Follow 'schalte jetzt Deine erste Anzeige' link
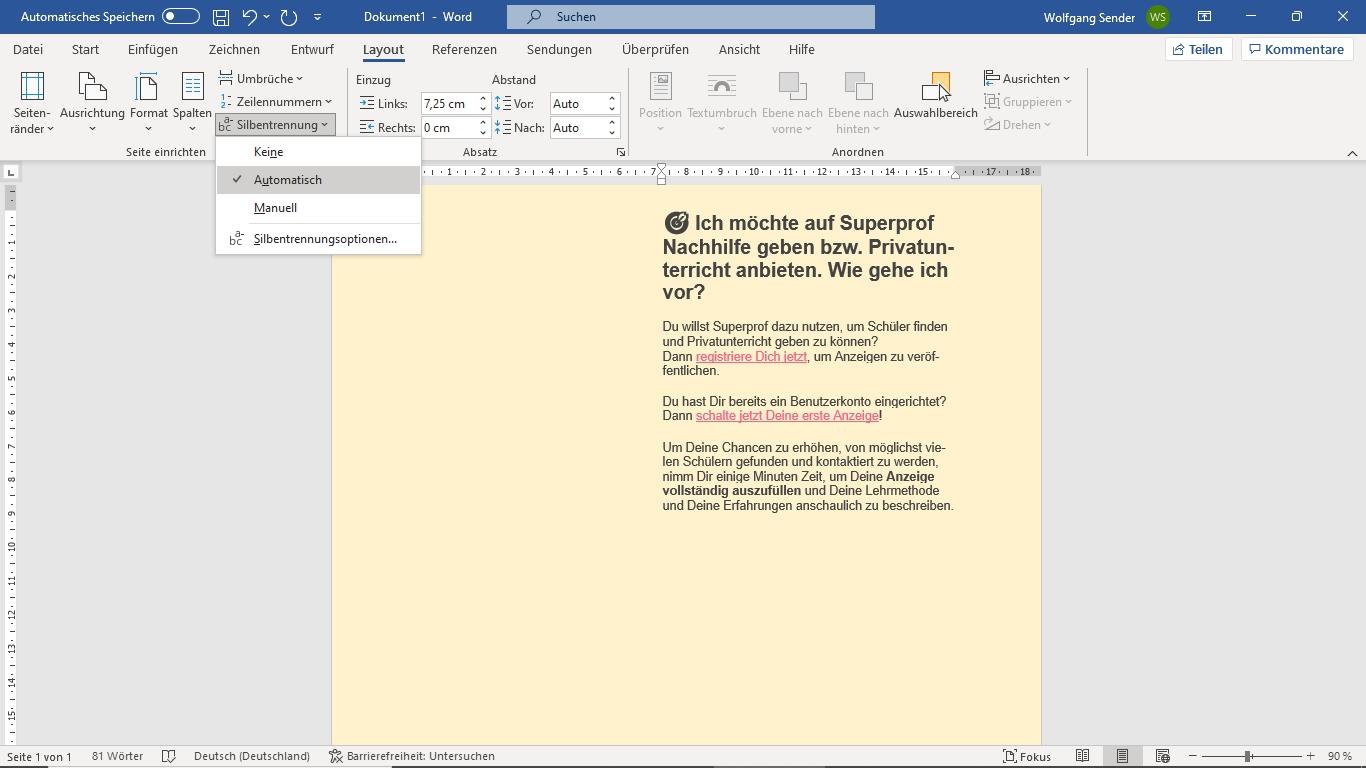This screenshot has height=768, width=1366. point(787,416)
